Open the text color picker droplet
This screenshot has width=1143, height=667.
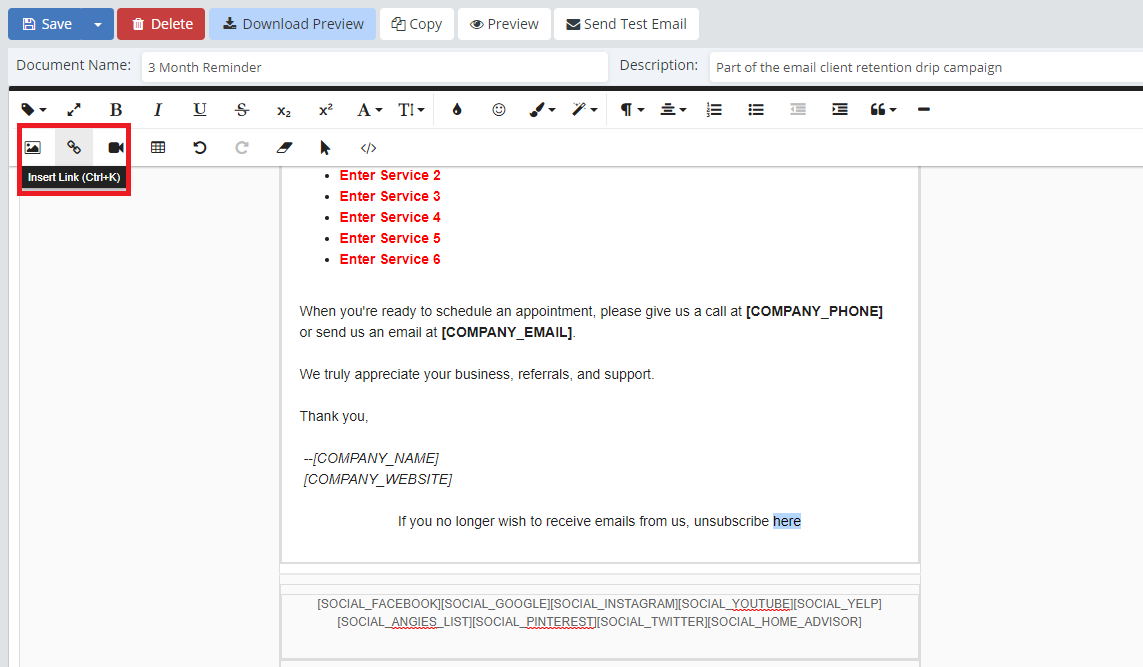(457, 110)
